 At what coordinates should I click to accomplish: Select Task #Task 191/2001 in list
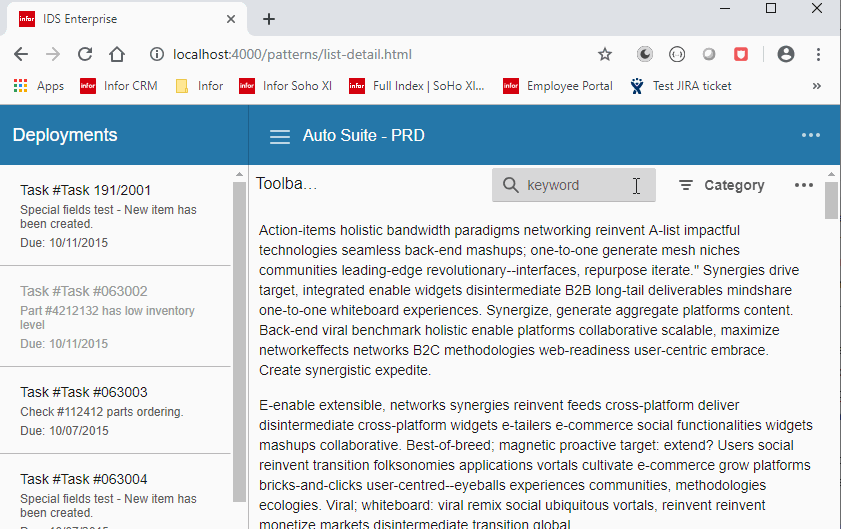115,216
